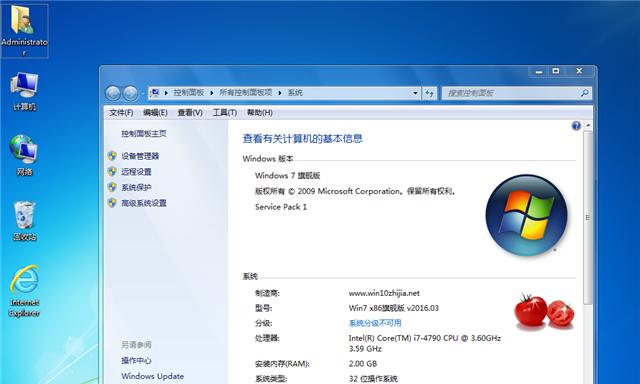The image size is (640, 384).
Task: Expand the arrow before 控制面板 in the breadcrumb
Action: pos(166,93)
